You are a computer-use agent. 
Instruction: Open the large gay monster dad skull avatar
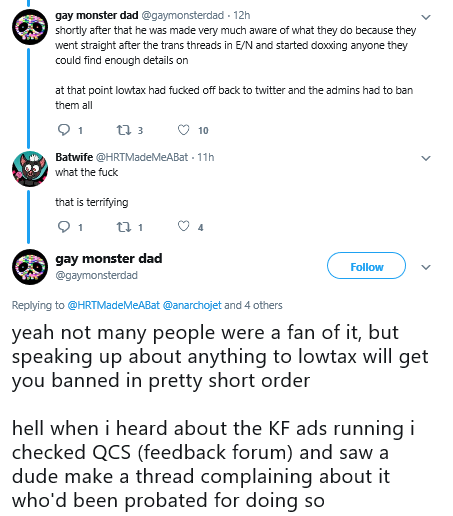pos(30,267)
